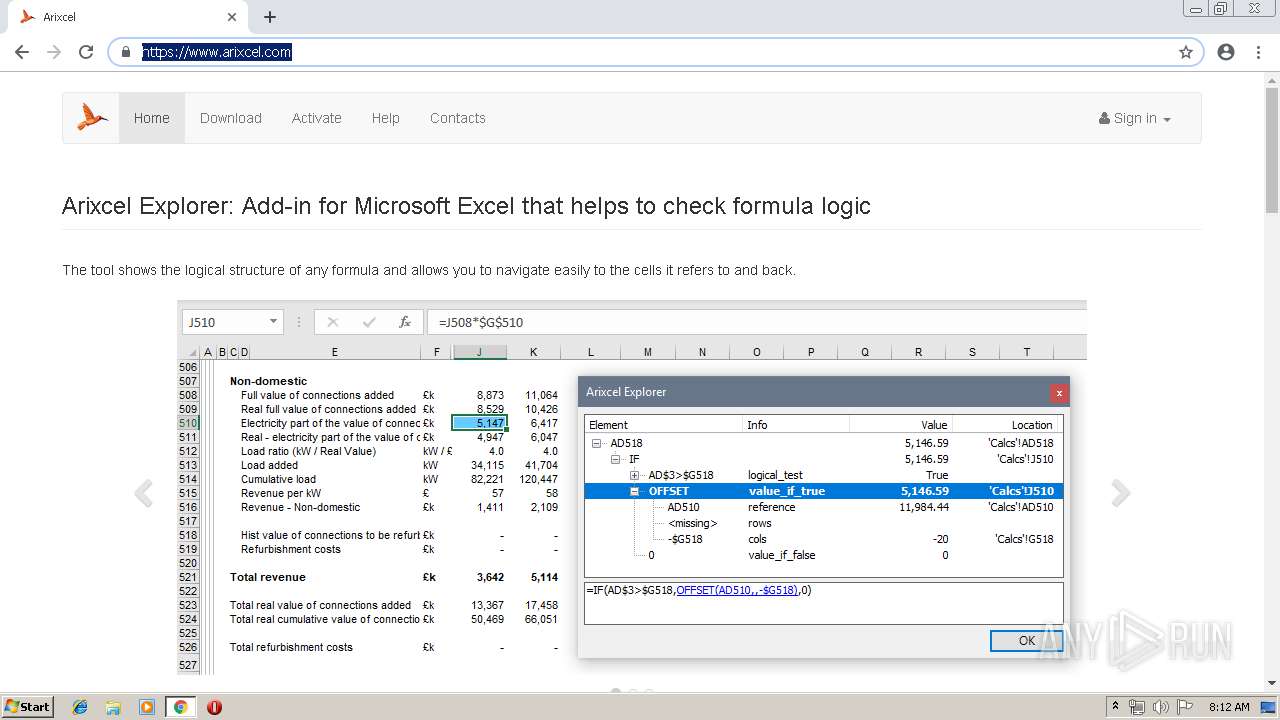Viewport: 1280px width, 720px height.
Task: Click the browser back arrow
Action: (22, 52)
